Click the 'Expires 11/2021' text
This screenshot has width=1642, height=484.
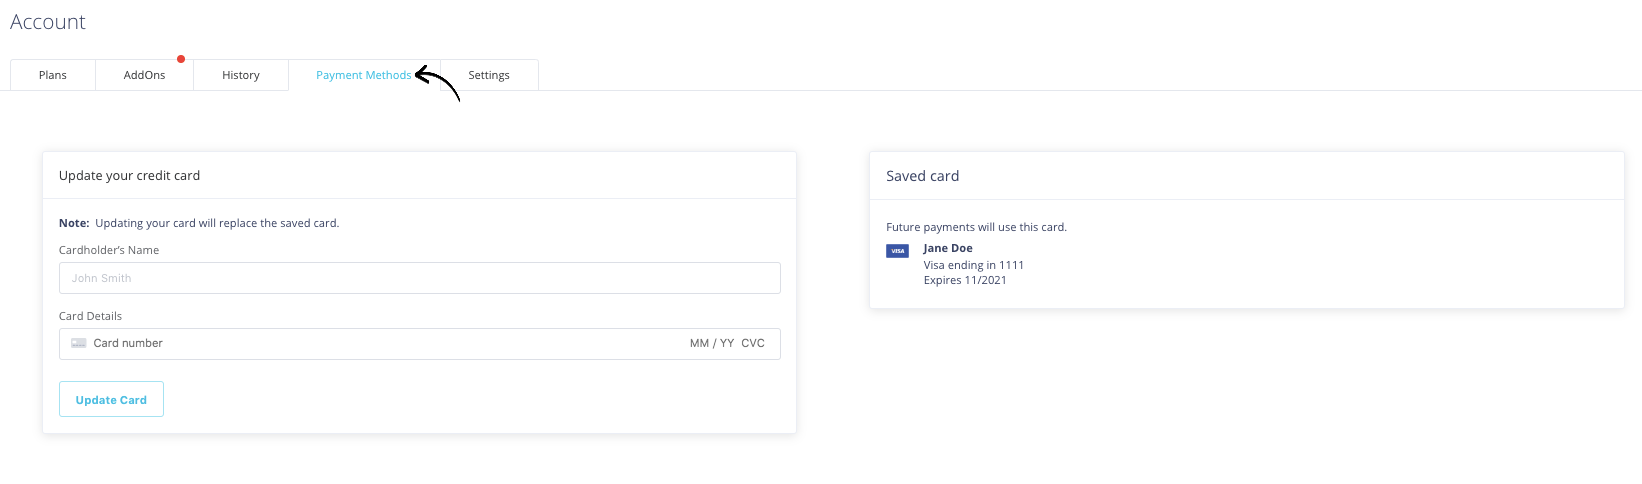pos(965,280)
